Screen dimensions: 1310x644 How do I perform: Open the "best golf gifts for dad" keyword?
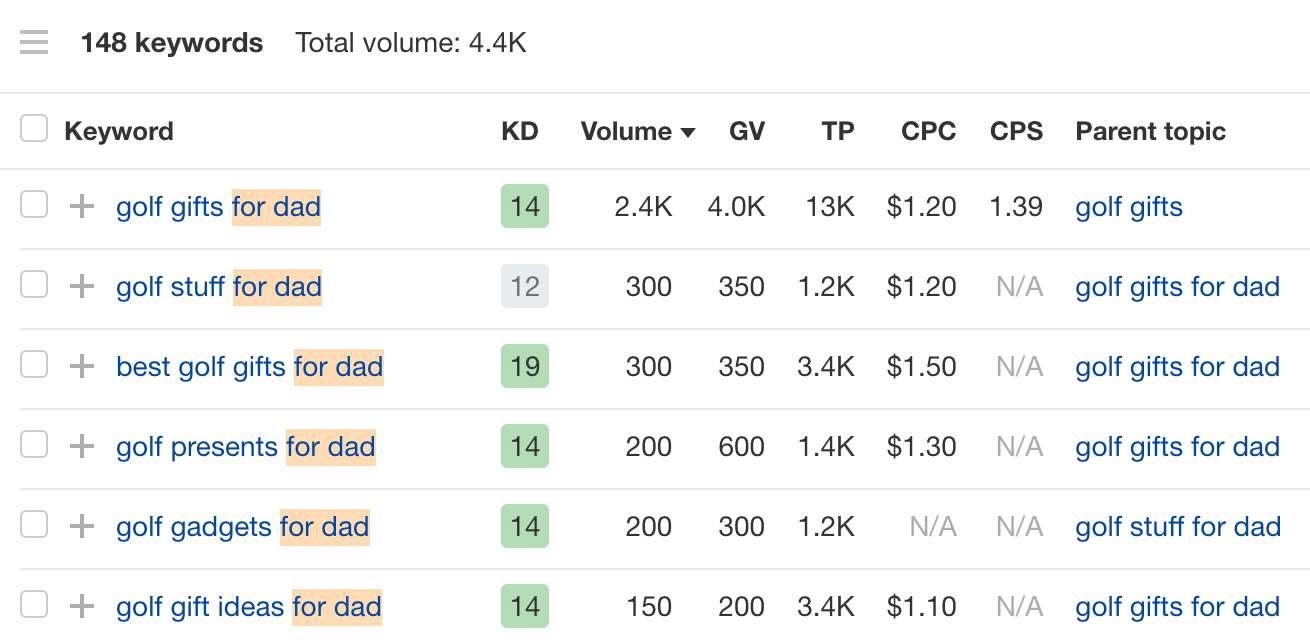[249, 366]
